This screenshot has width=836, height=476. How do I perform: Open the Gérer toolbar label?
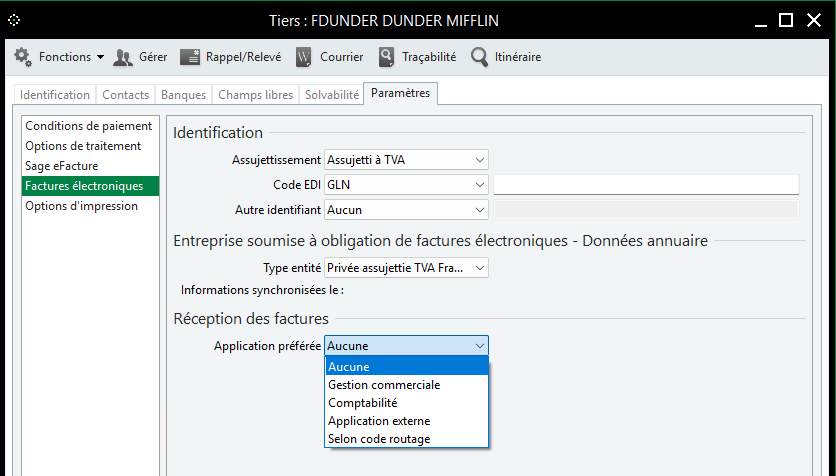pyautogui.click(x=153, y=57)
